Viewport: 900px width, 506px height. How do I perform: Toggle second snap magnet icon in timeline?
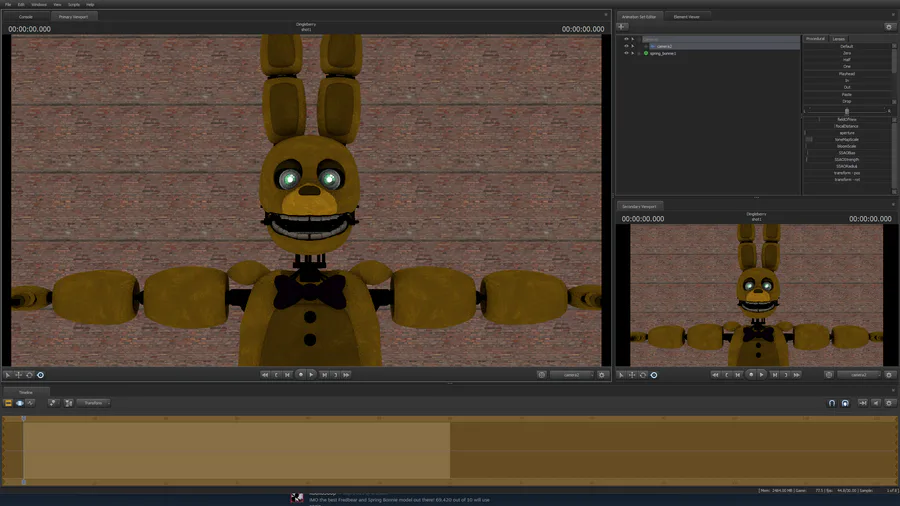(845, 403)
